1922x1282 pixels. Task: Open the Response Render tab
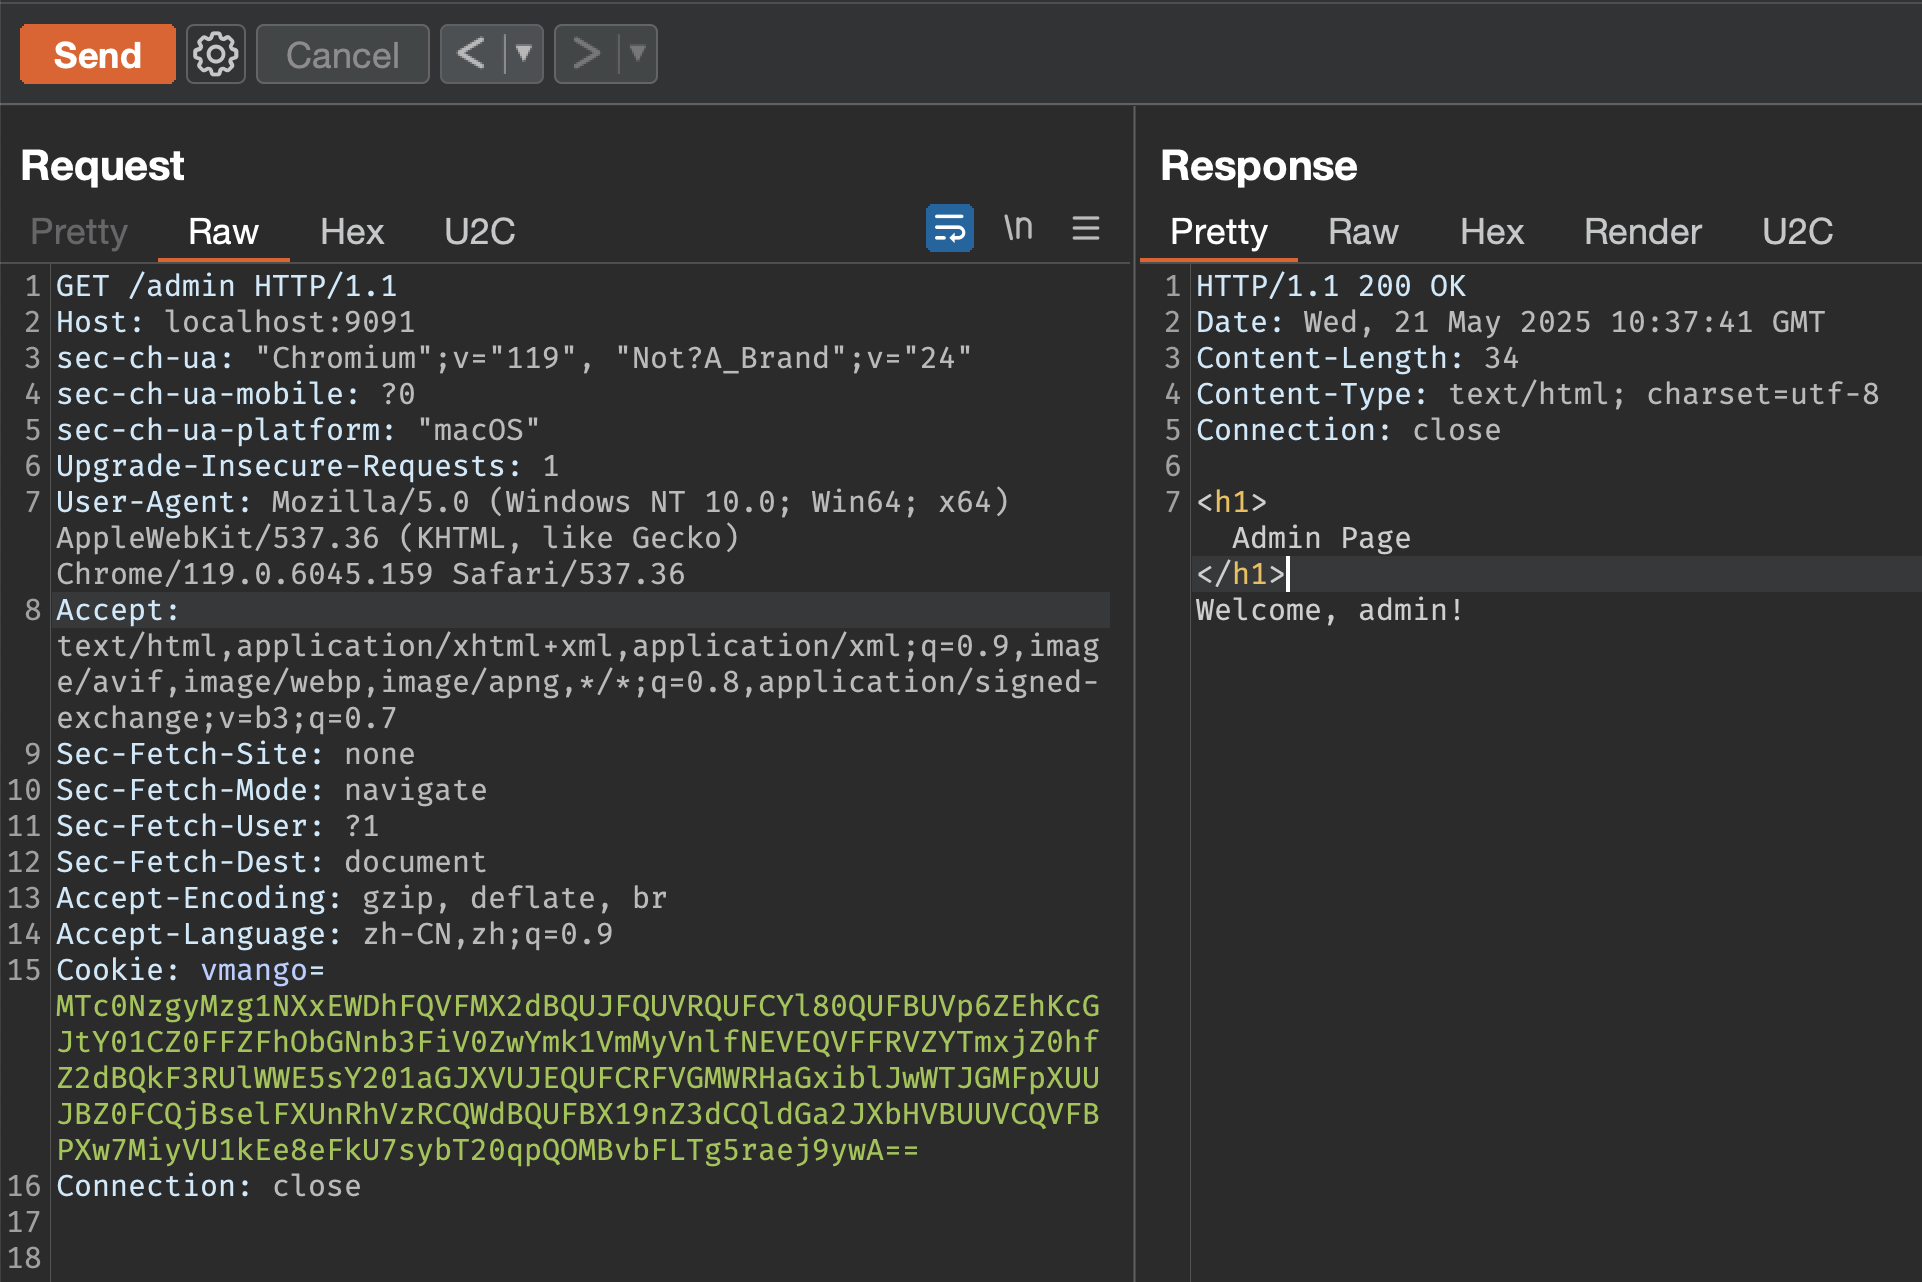tap(1643, 232)
